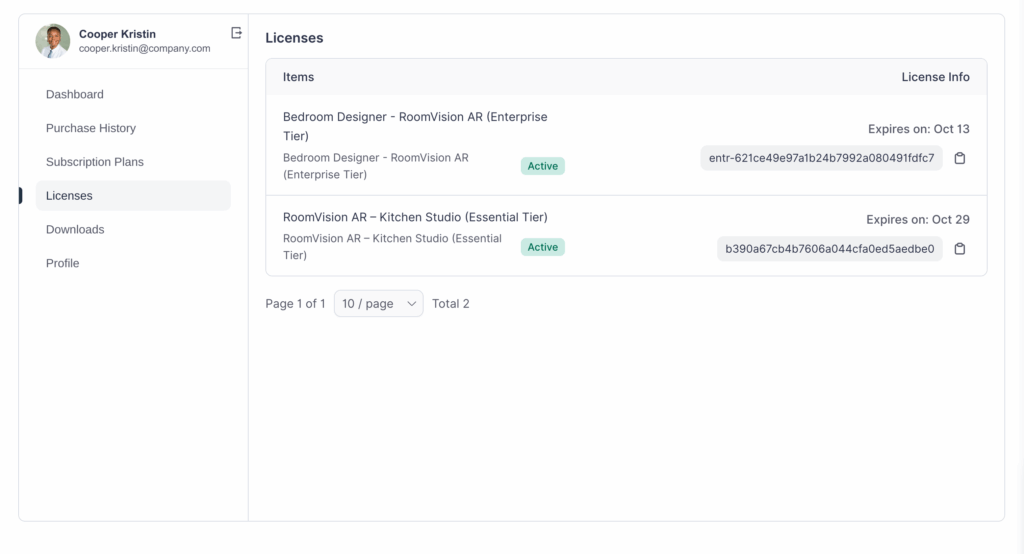Copy the entr-621ce49e license key

coord(959,158)
